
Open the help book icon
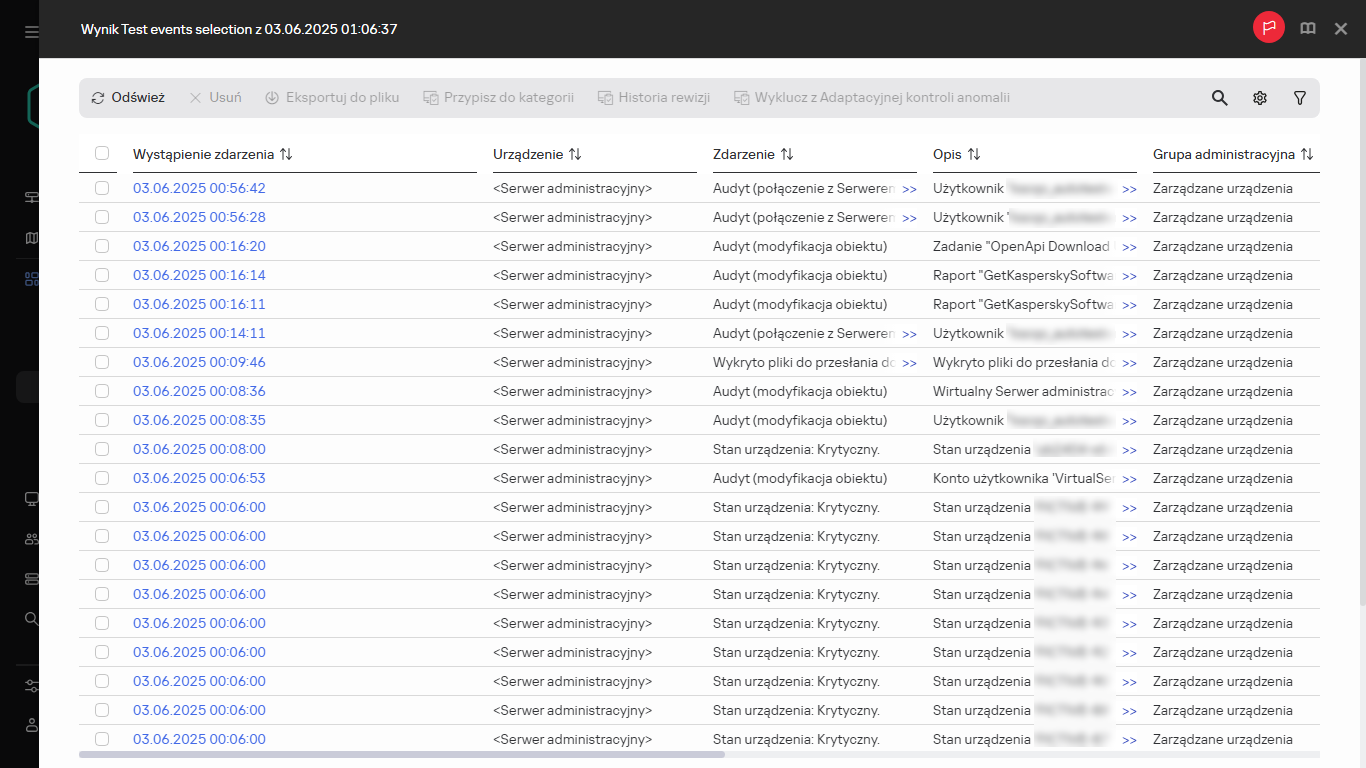(1307, 29)
